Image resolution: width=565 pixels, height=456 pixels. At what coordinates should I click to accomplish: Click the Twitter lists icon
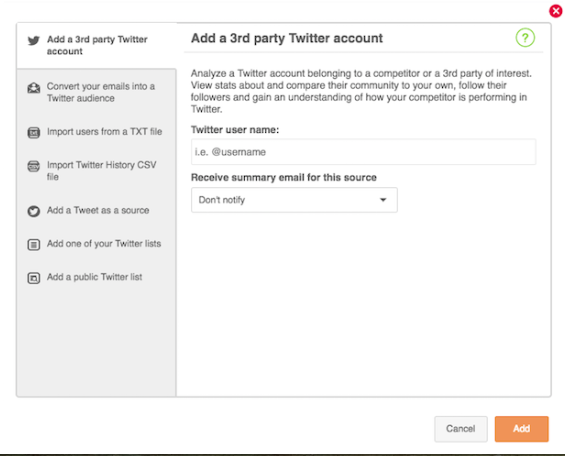coord(34,245)
